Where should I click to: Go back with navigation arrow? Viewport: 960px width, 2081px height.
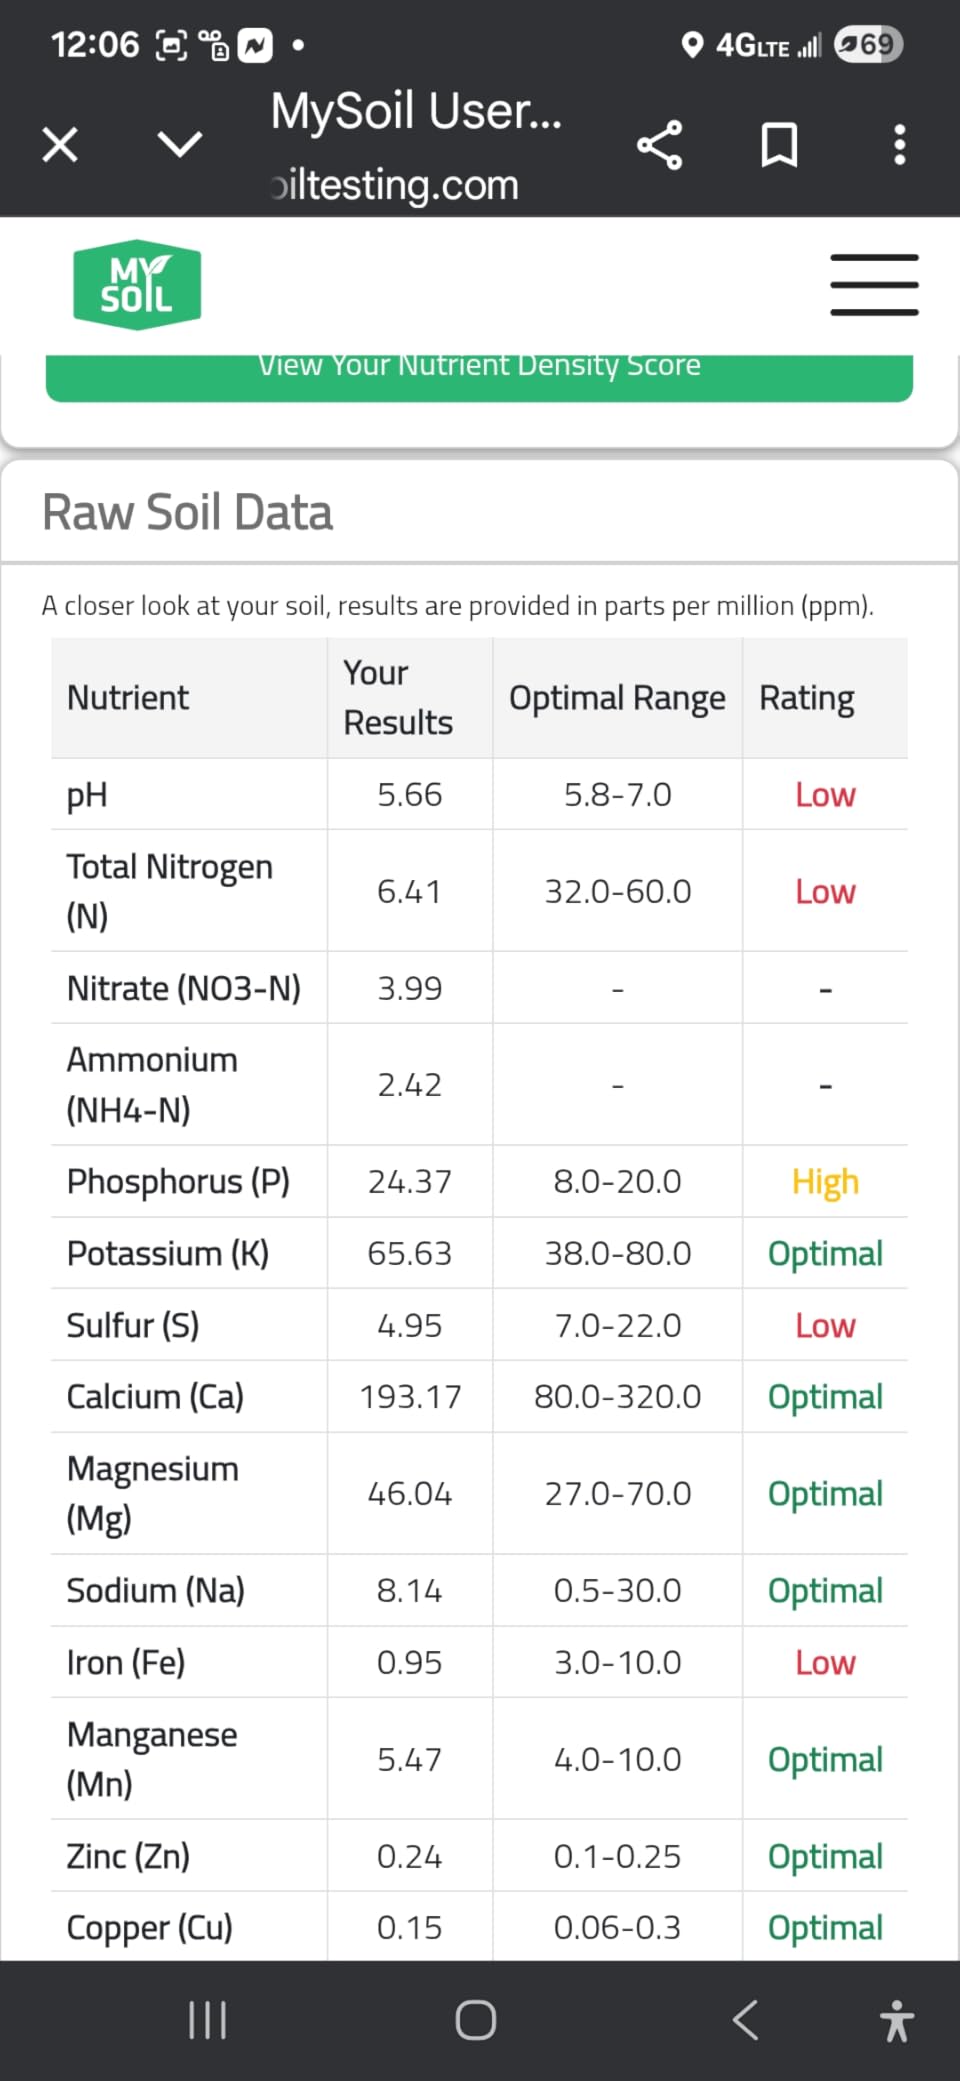746,2020
